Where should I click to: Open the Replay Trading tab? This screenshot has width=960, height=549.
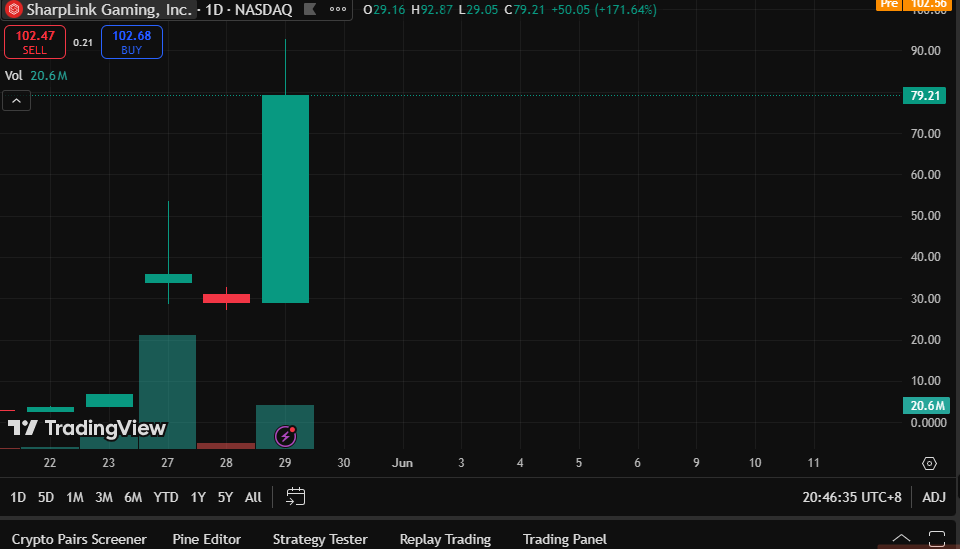pos(445,539)
